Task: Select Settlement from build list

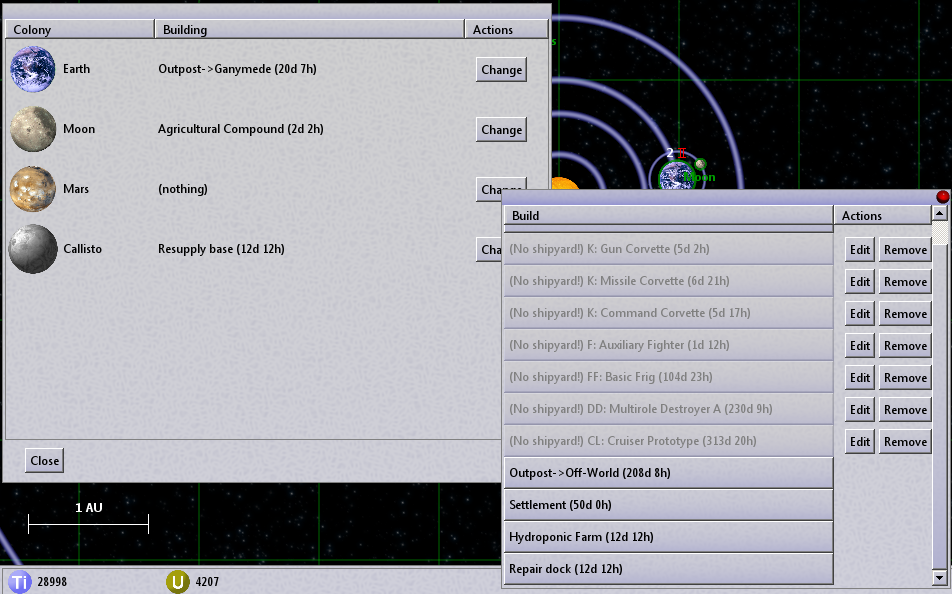Action: click(668, 505)
